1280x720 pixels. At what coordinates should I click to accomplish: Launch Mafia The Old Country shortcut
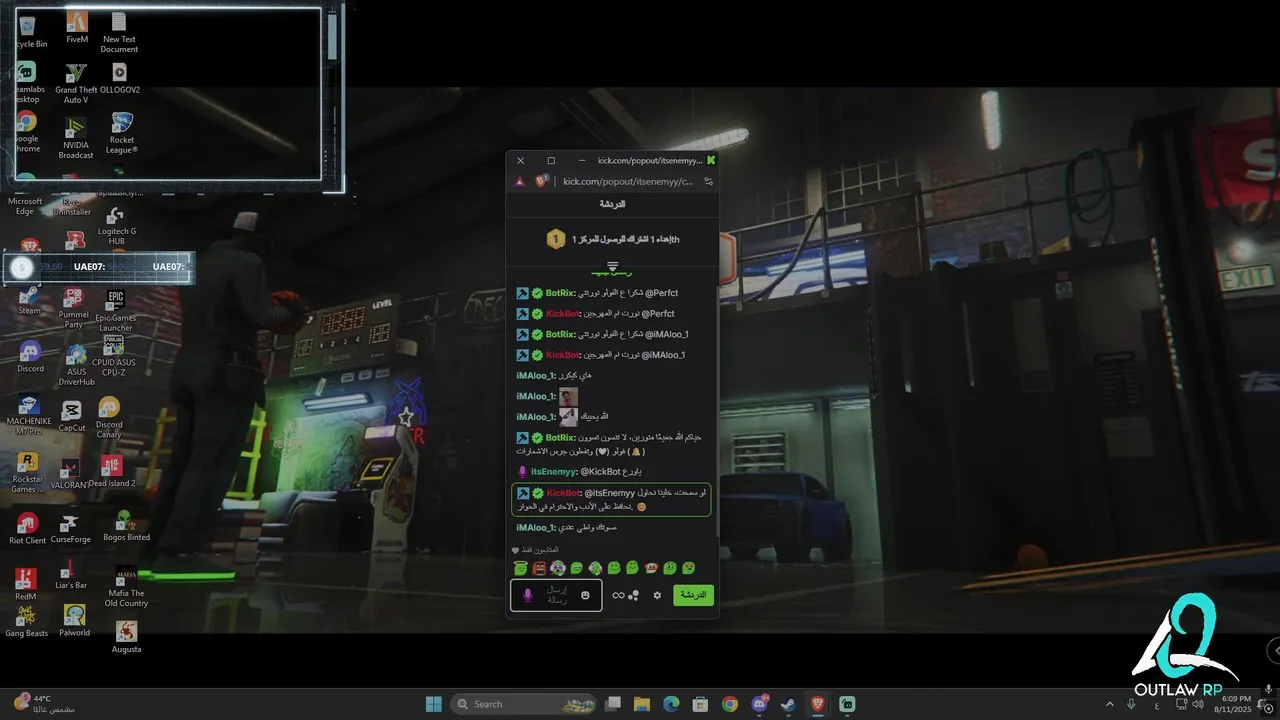point(126,587)
